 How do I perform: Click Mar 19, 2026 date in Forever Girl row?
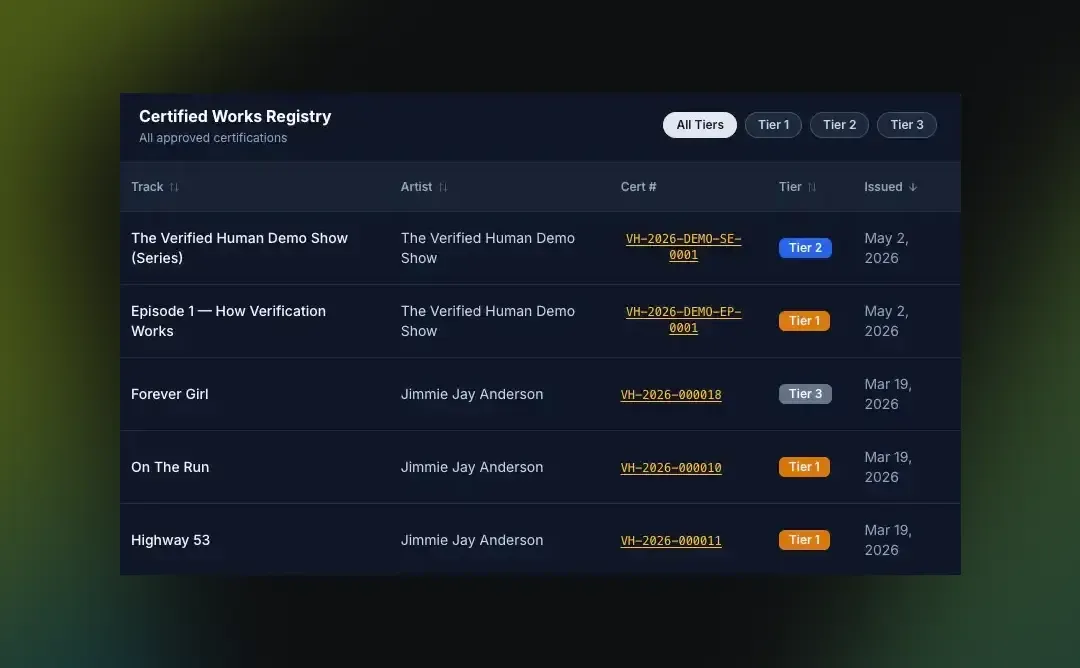[x=888, y=394]
